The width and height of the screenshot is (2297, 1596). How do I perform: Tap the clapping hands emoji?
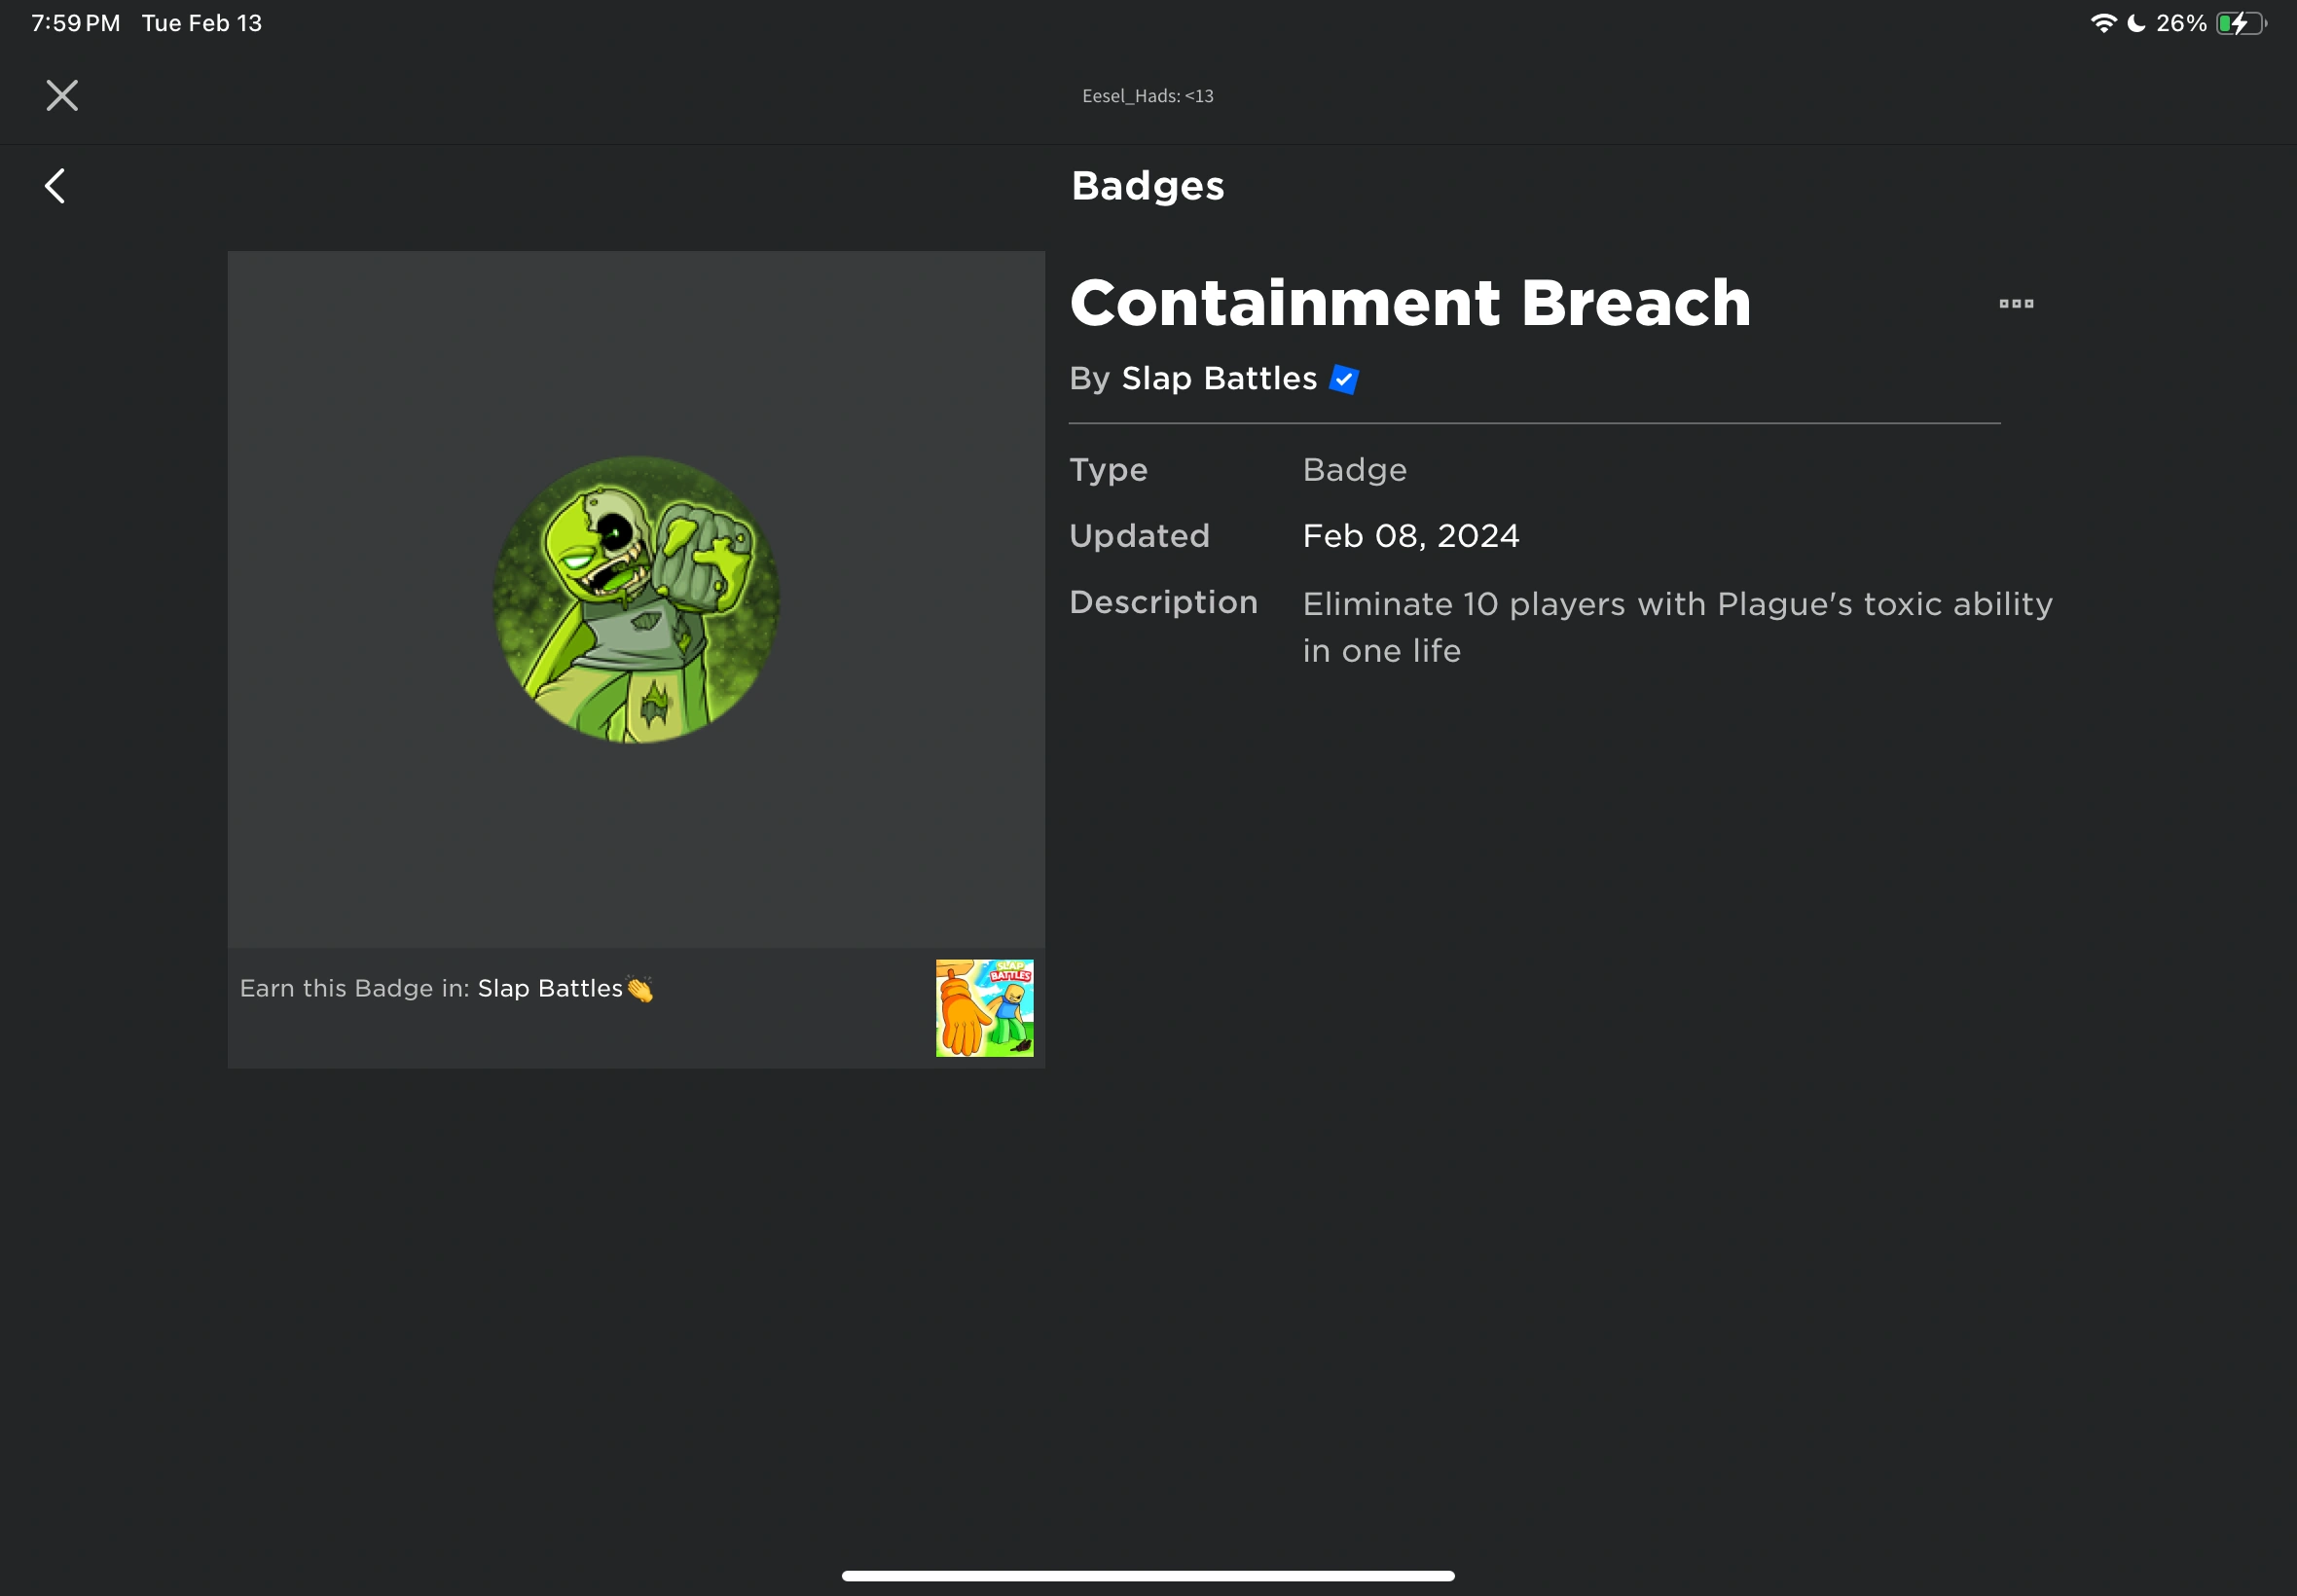[640, 988]
